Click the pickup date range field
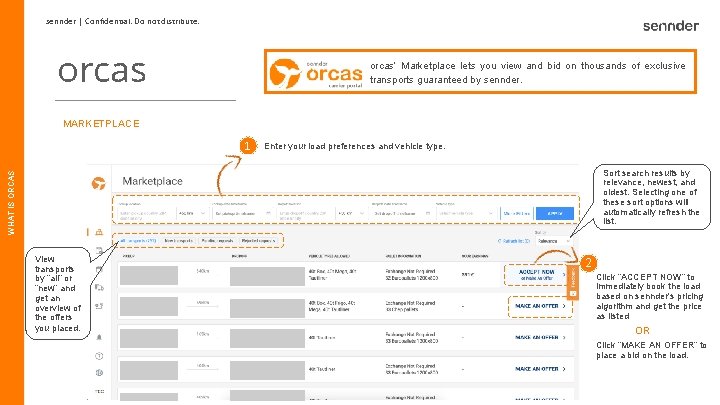The image size is (720, 405). 242,214
